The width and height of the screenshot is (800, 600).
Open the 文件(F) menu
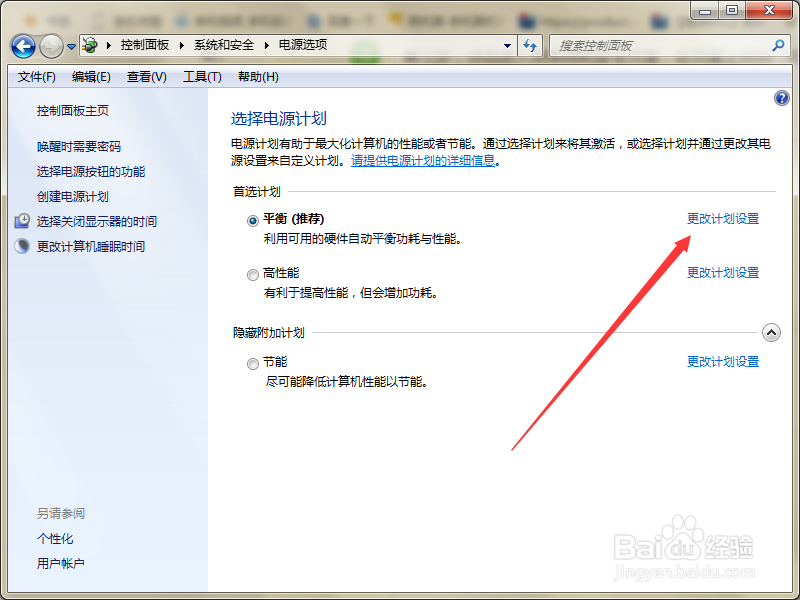point(38,76)
